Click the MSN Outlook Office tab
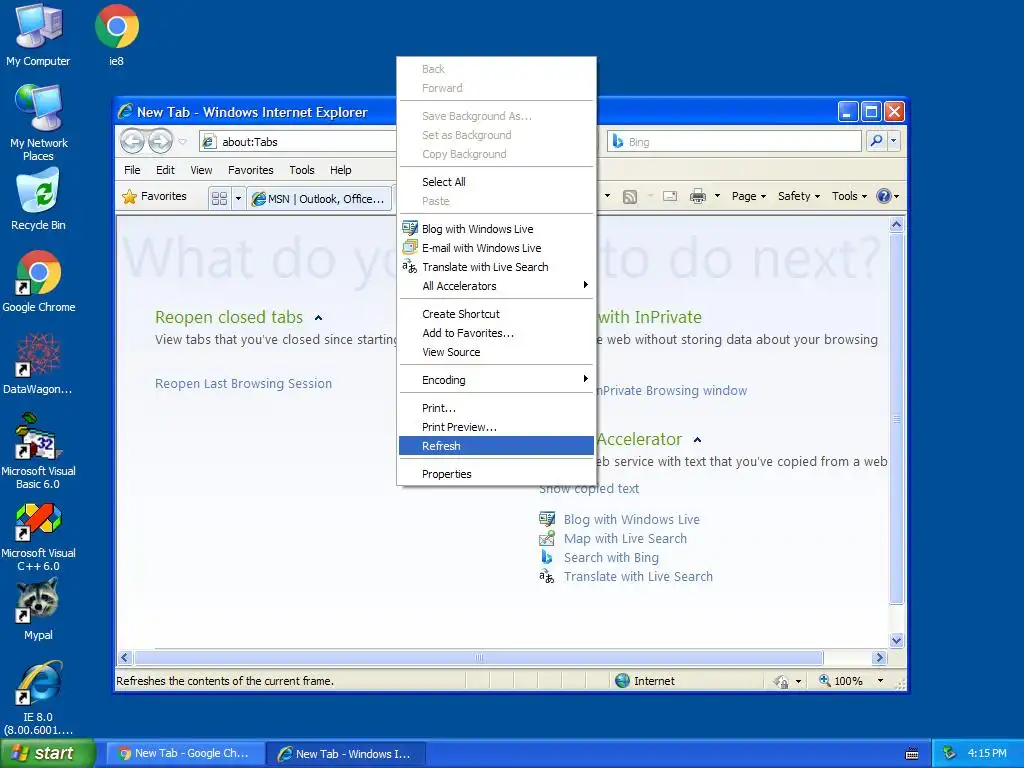The height and width of the screenshot is (768, 1024). [320, 199]
